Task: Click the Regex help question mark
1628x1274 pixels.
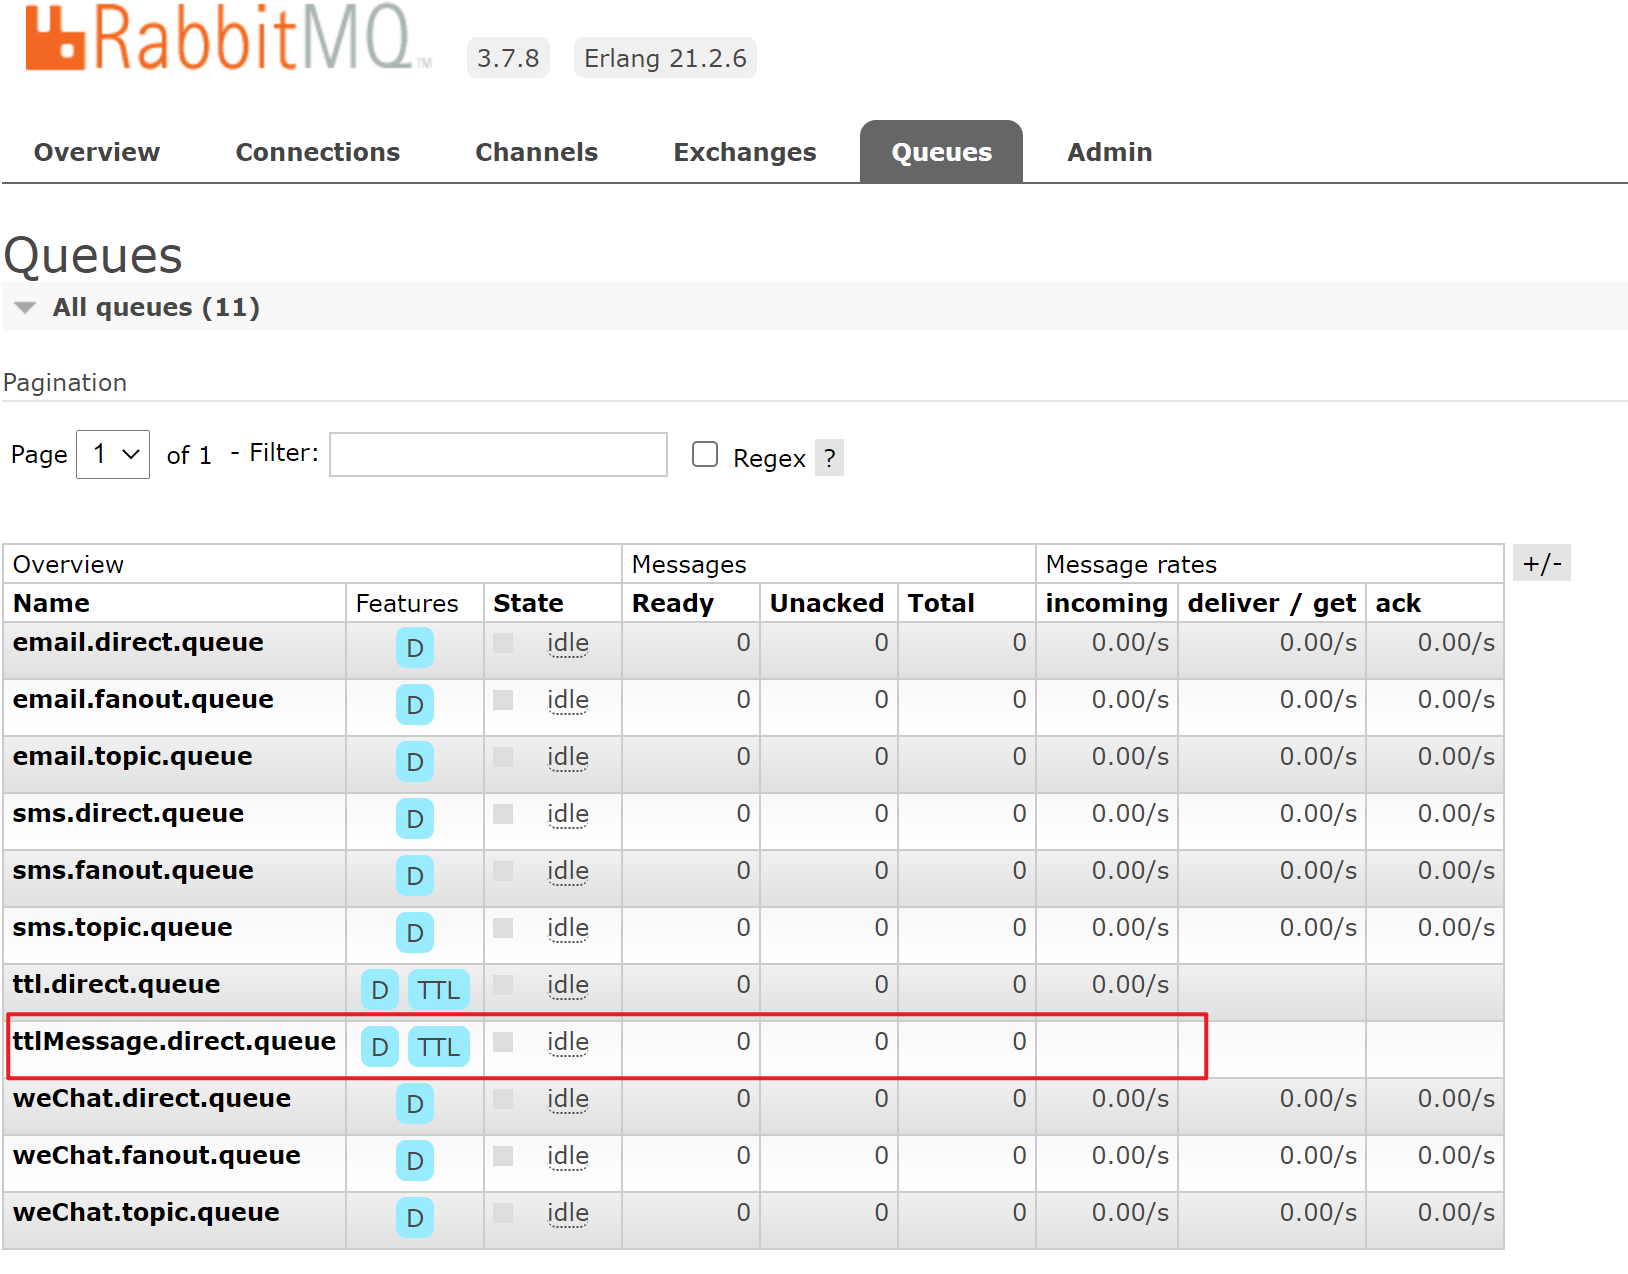Action: pos(829,458)
